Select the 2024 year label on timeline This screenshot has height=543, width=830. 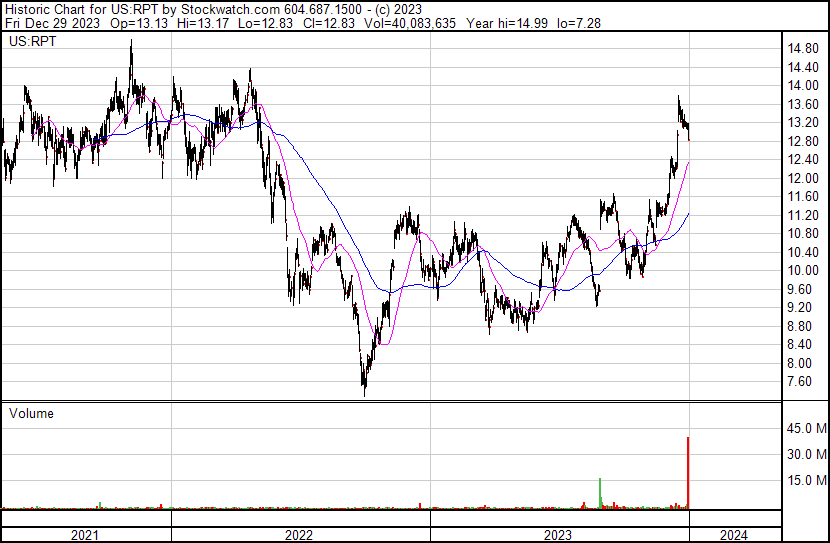tap(732, 535)
